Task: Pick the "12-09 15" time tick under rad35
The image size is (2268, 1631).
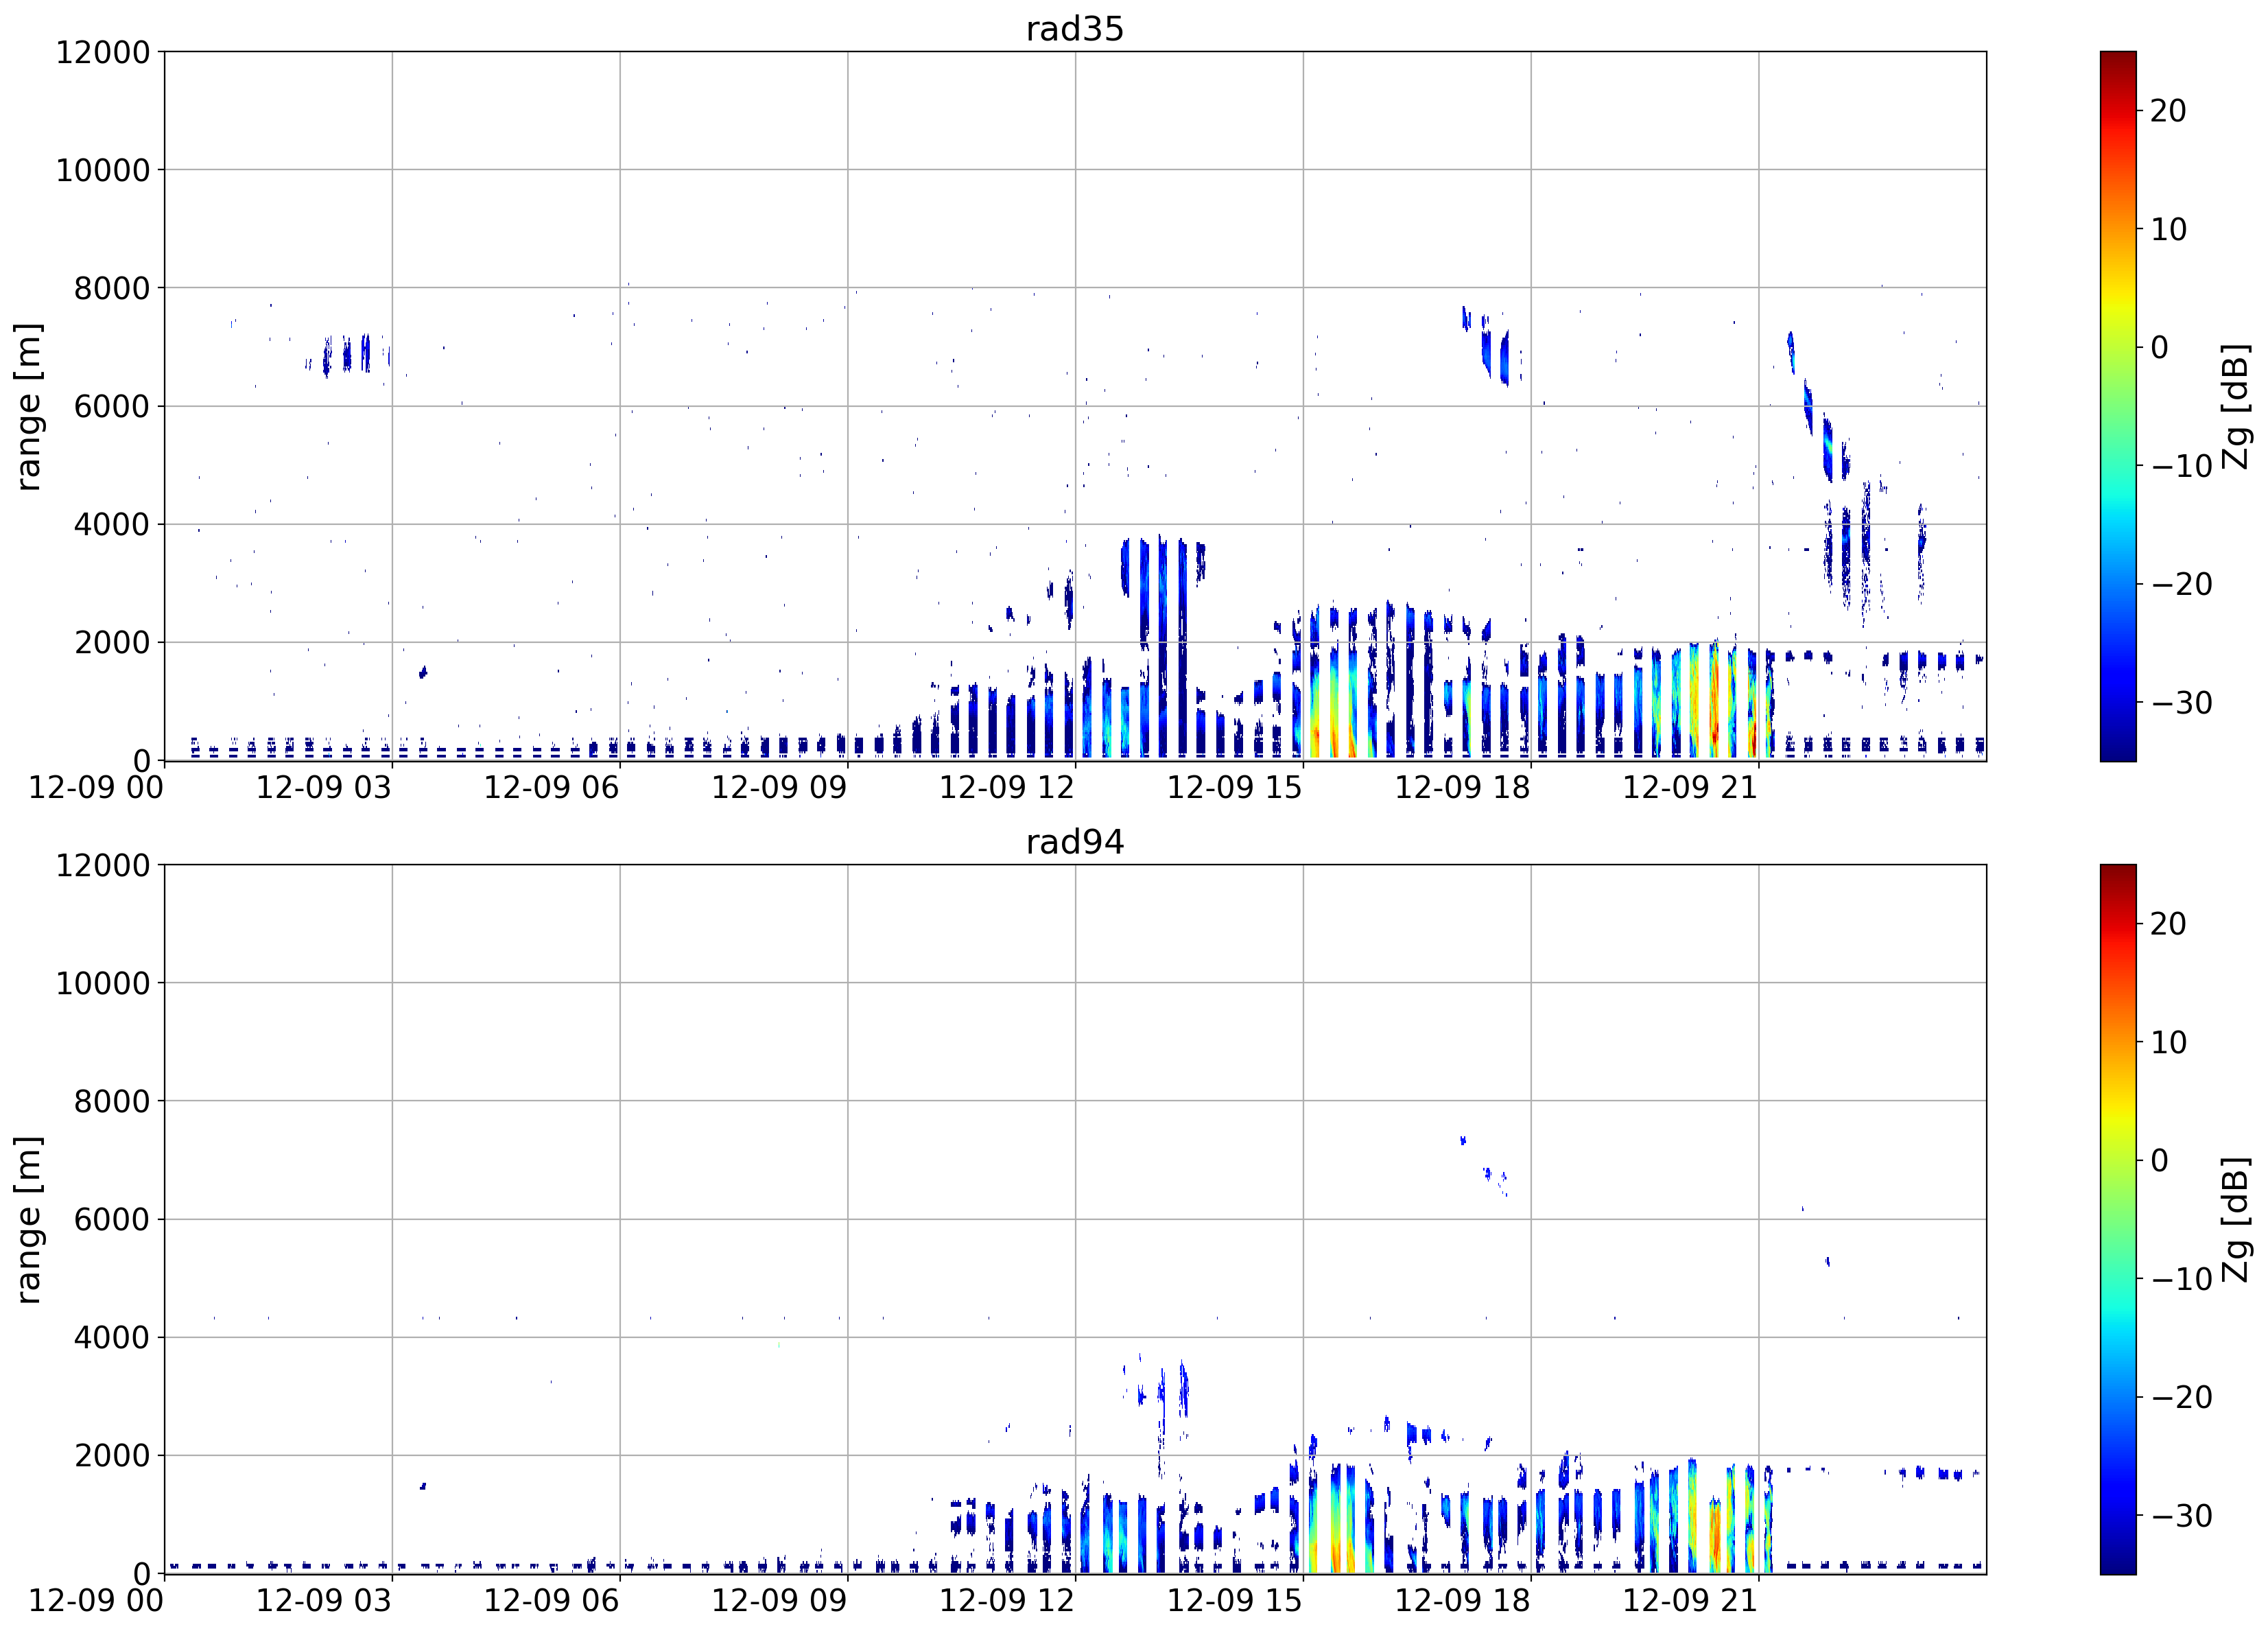Action: click(x=1235, y=788)
